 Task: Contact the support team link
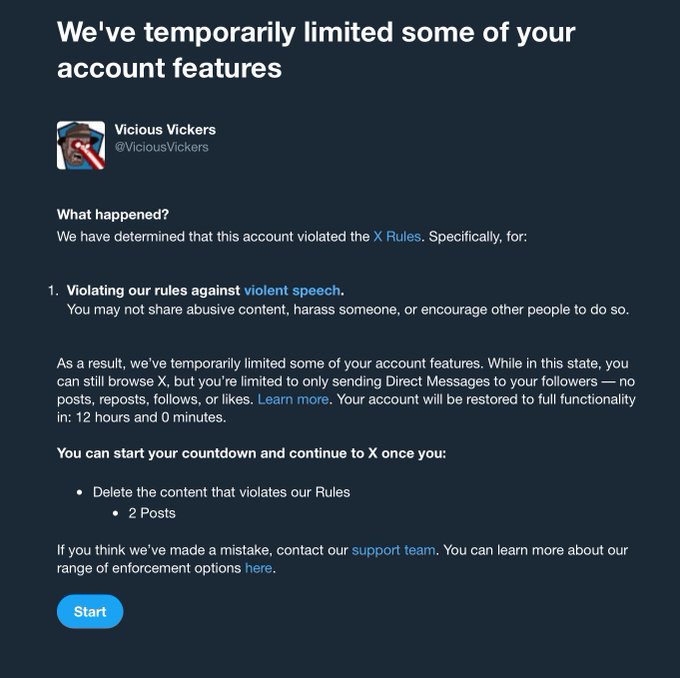(x=393, y=550)
